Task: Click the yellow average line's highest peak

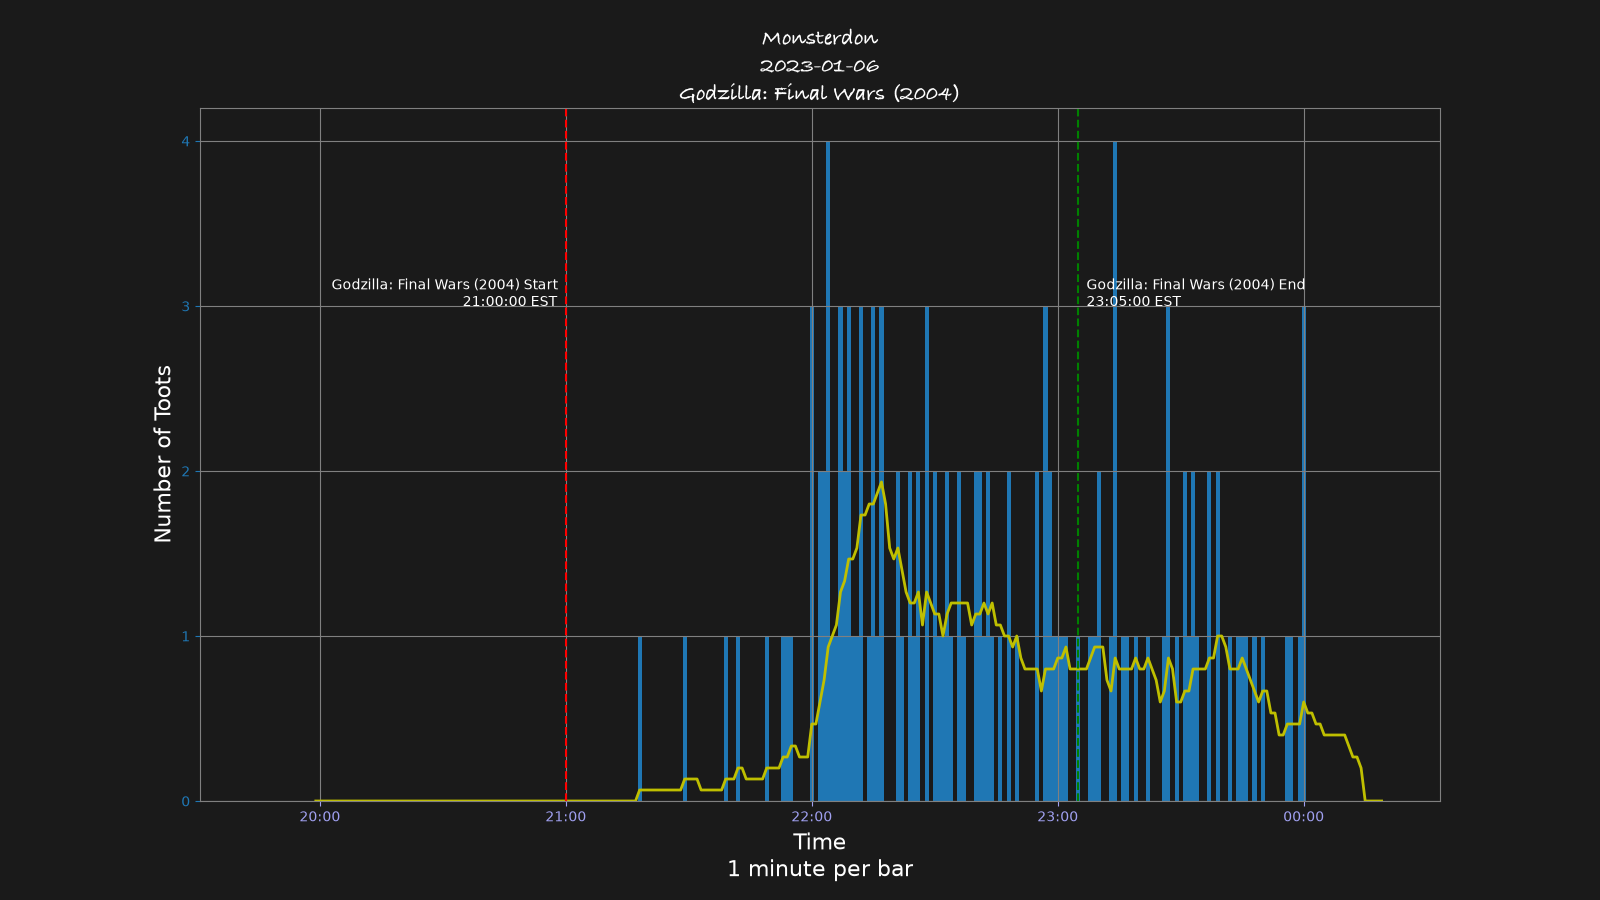Action: tap(881, 483)
